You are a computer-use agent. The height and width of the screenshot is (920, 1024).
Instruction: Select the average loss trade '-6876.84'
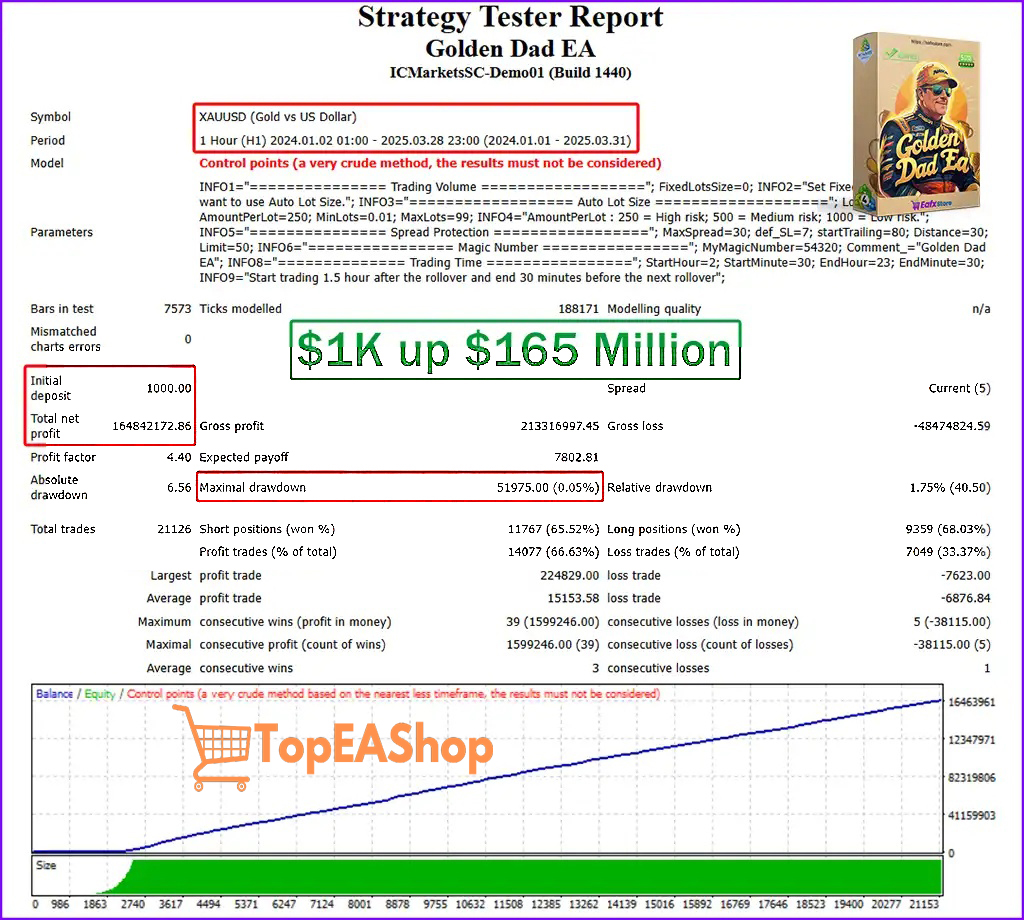tap(966, 598)
